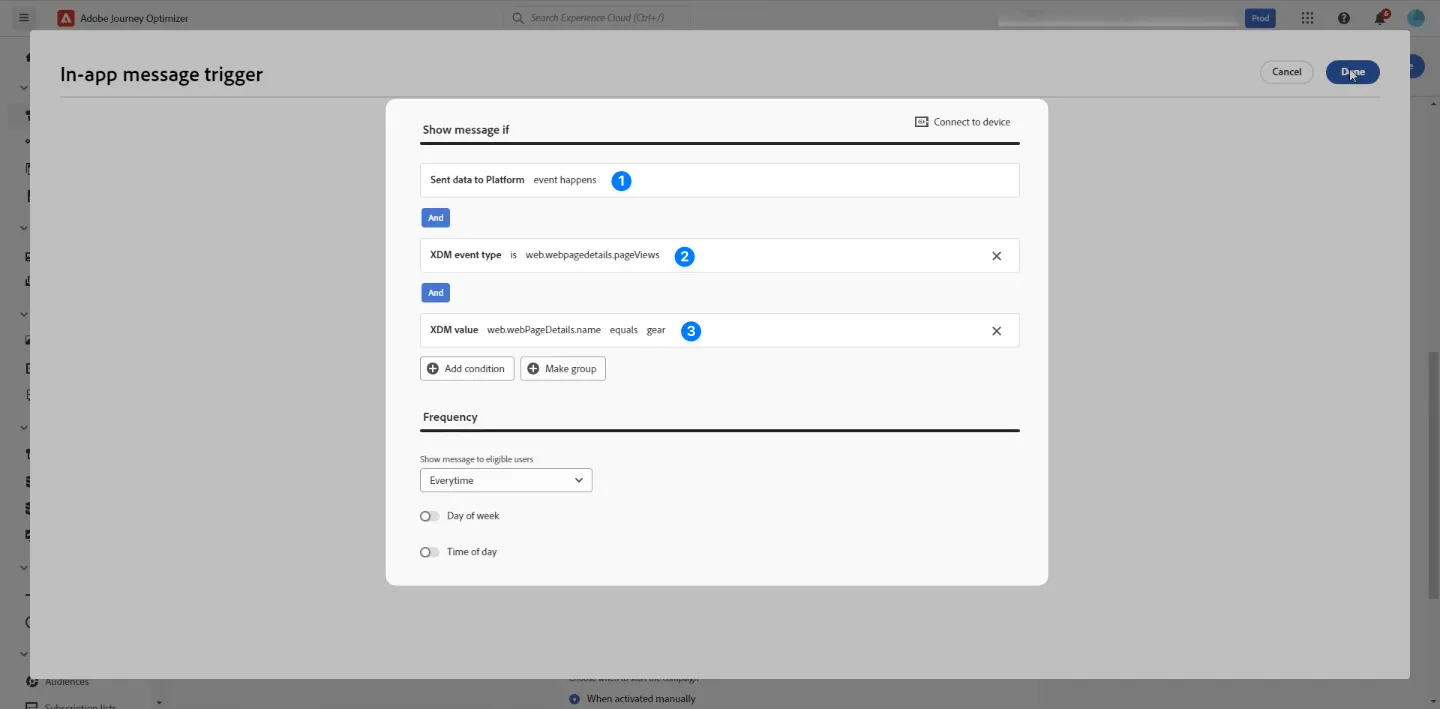Add a new condition
This screenshot has height=709, width=1440.
coord(467,369)
